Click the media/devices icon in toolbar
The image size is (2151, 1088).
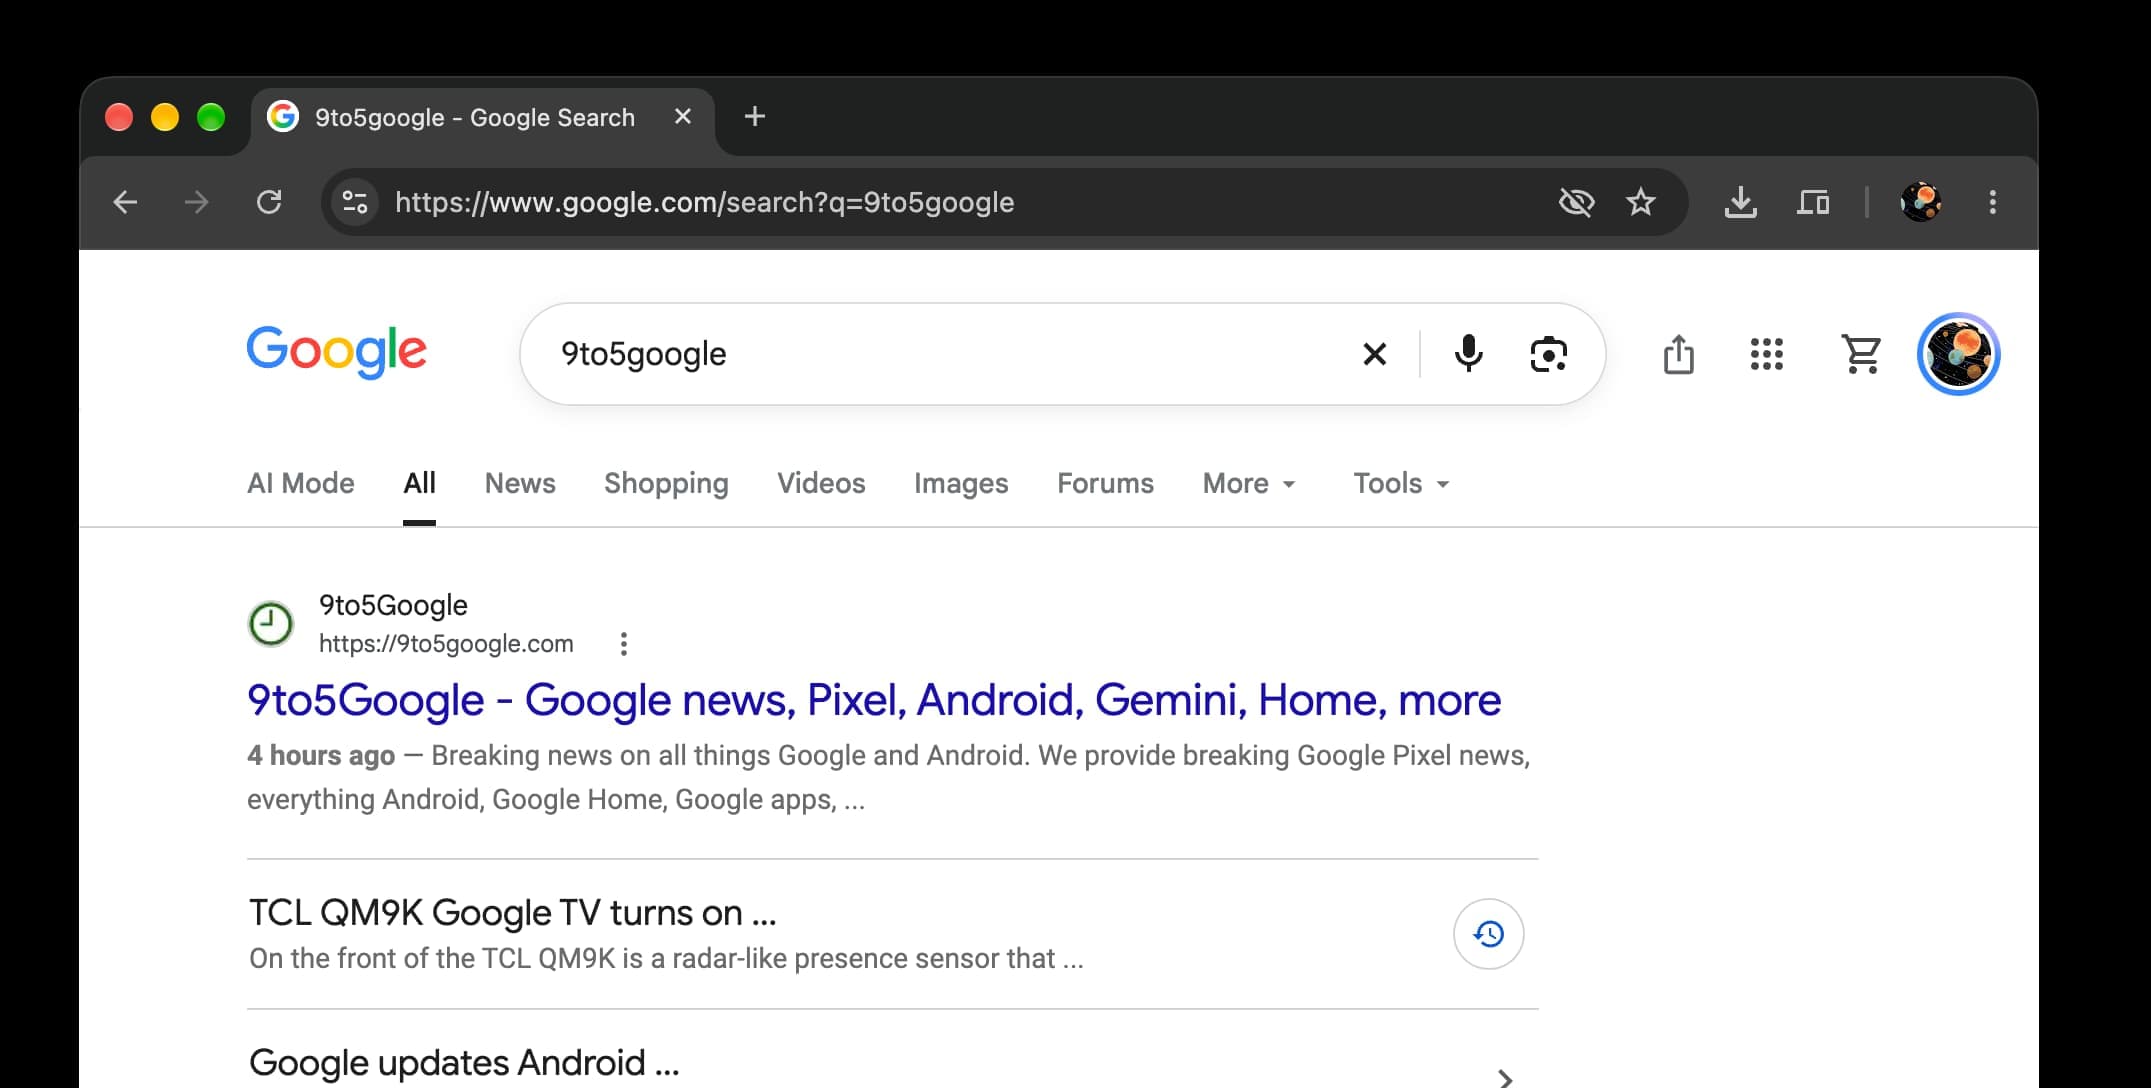[1813, 203]
